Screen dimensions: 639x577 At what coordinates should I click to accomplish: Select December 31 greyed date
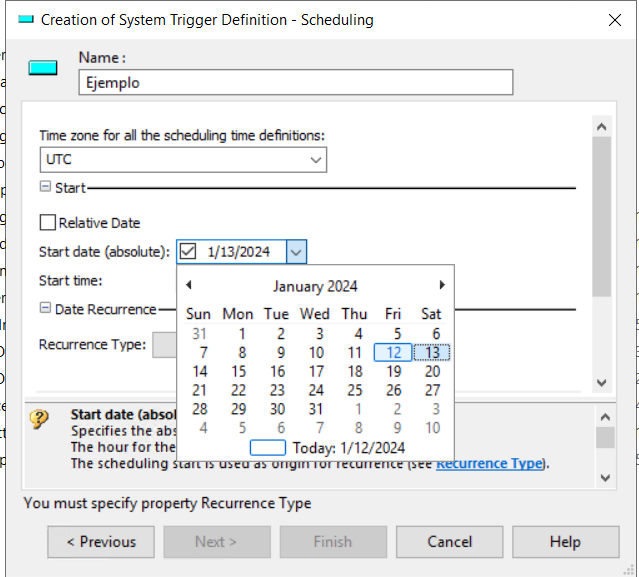(x=200, y=334)
